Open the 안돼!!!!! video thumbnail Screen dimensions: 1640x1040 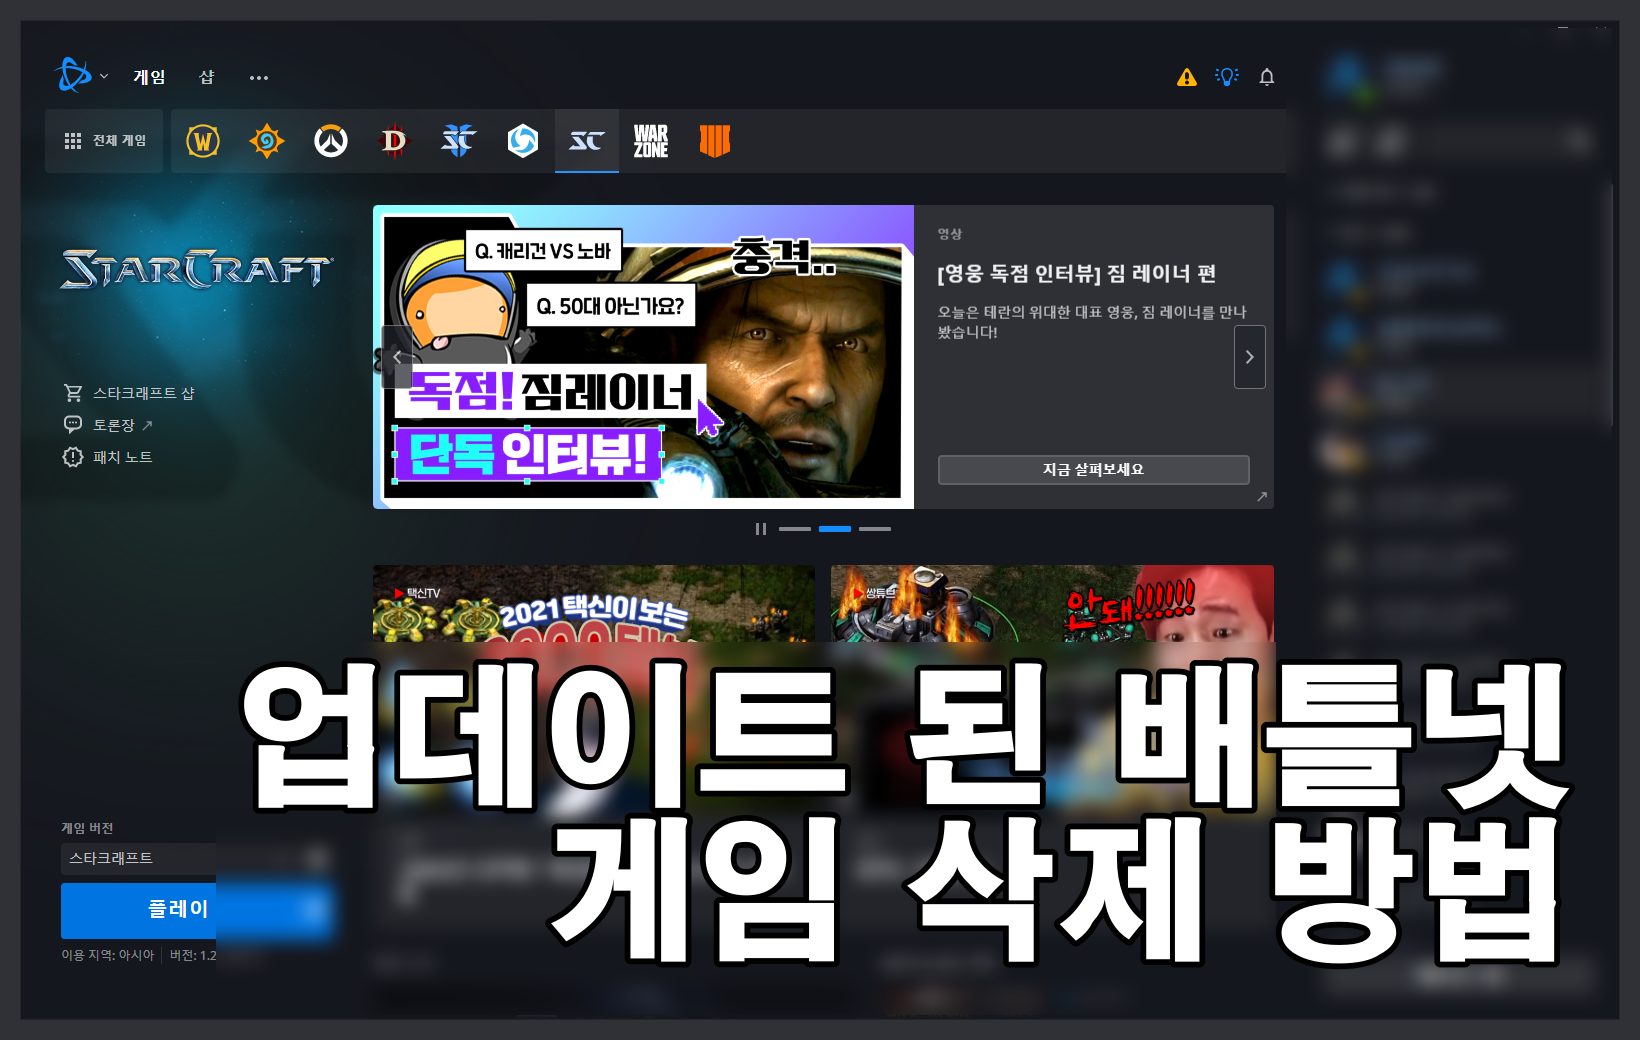(x=1052, y=604)
